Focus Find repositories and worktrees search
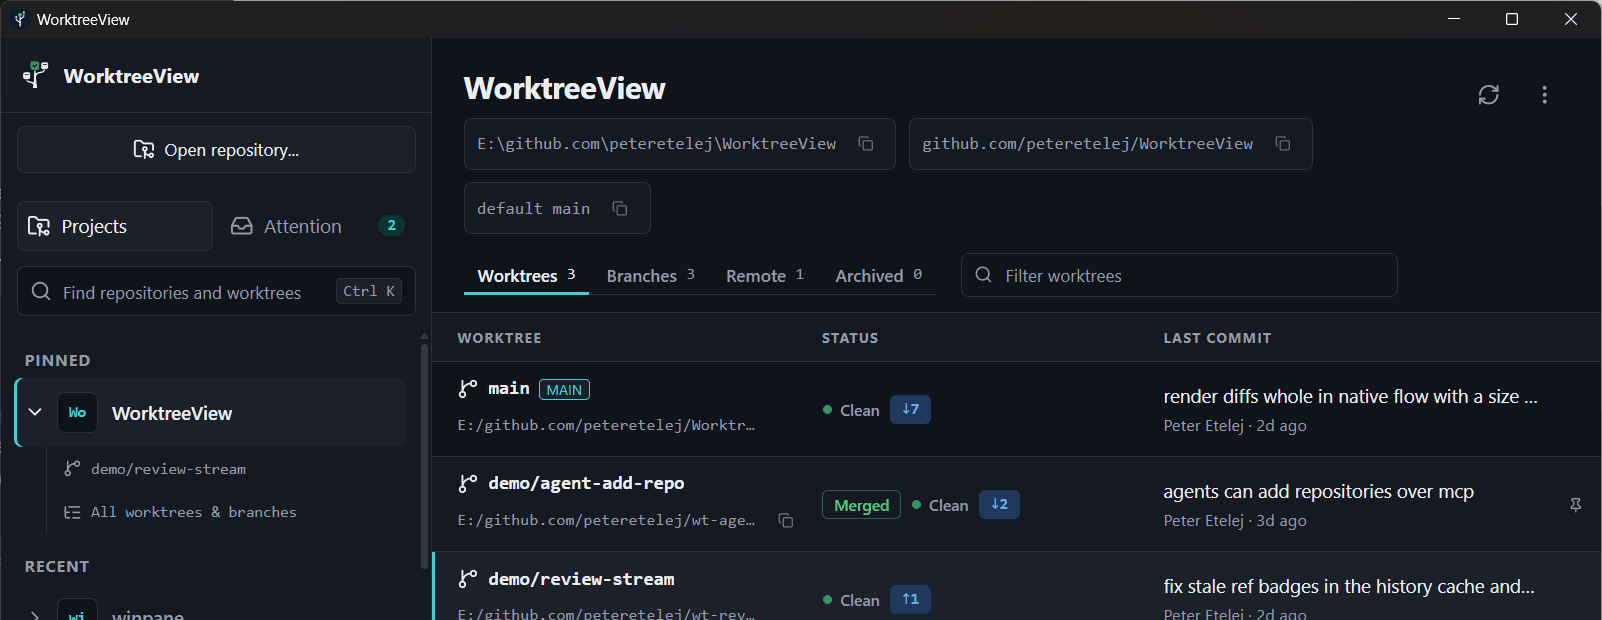This screenshot has width=1602, height=620. tap(216, 291)
